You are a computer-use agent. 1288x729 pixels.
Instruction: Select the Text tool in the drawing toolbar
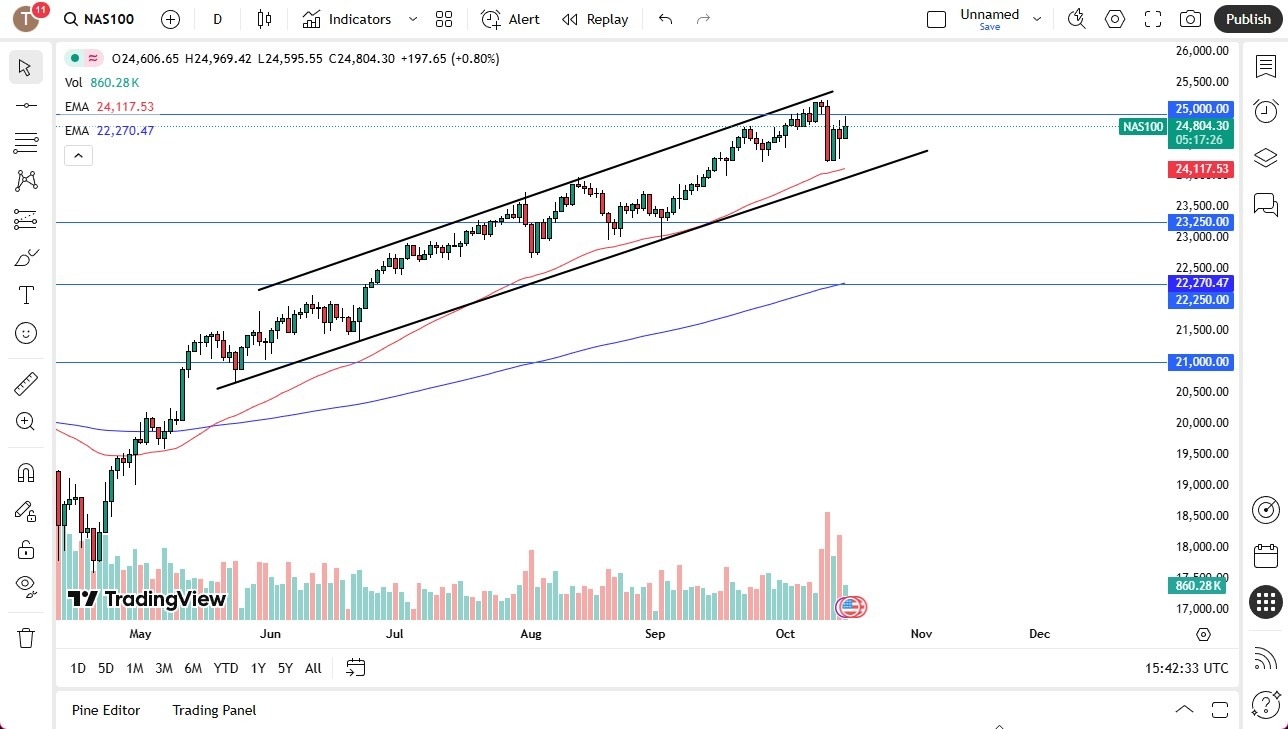coord(25,295)
